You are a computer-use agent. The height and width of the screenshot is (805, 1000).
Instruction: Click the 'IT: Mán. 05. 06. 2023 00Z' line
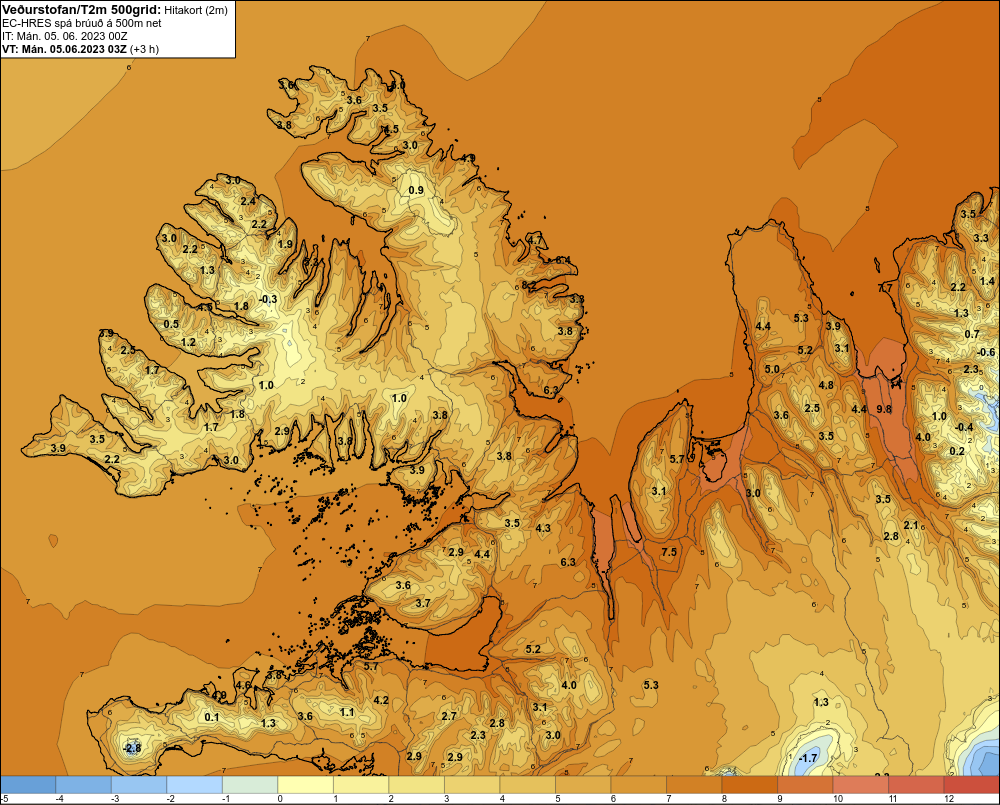point(64,36)
